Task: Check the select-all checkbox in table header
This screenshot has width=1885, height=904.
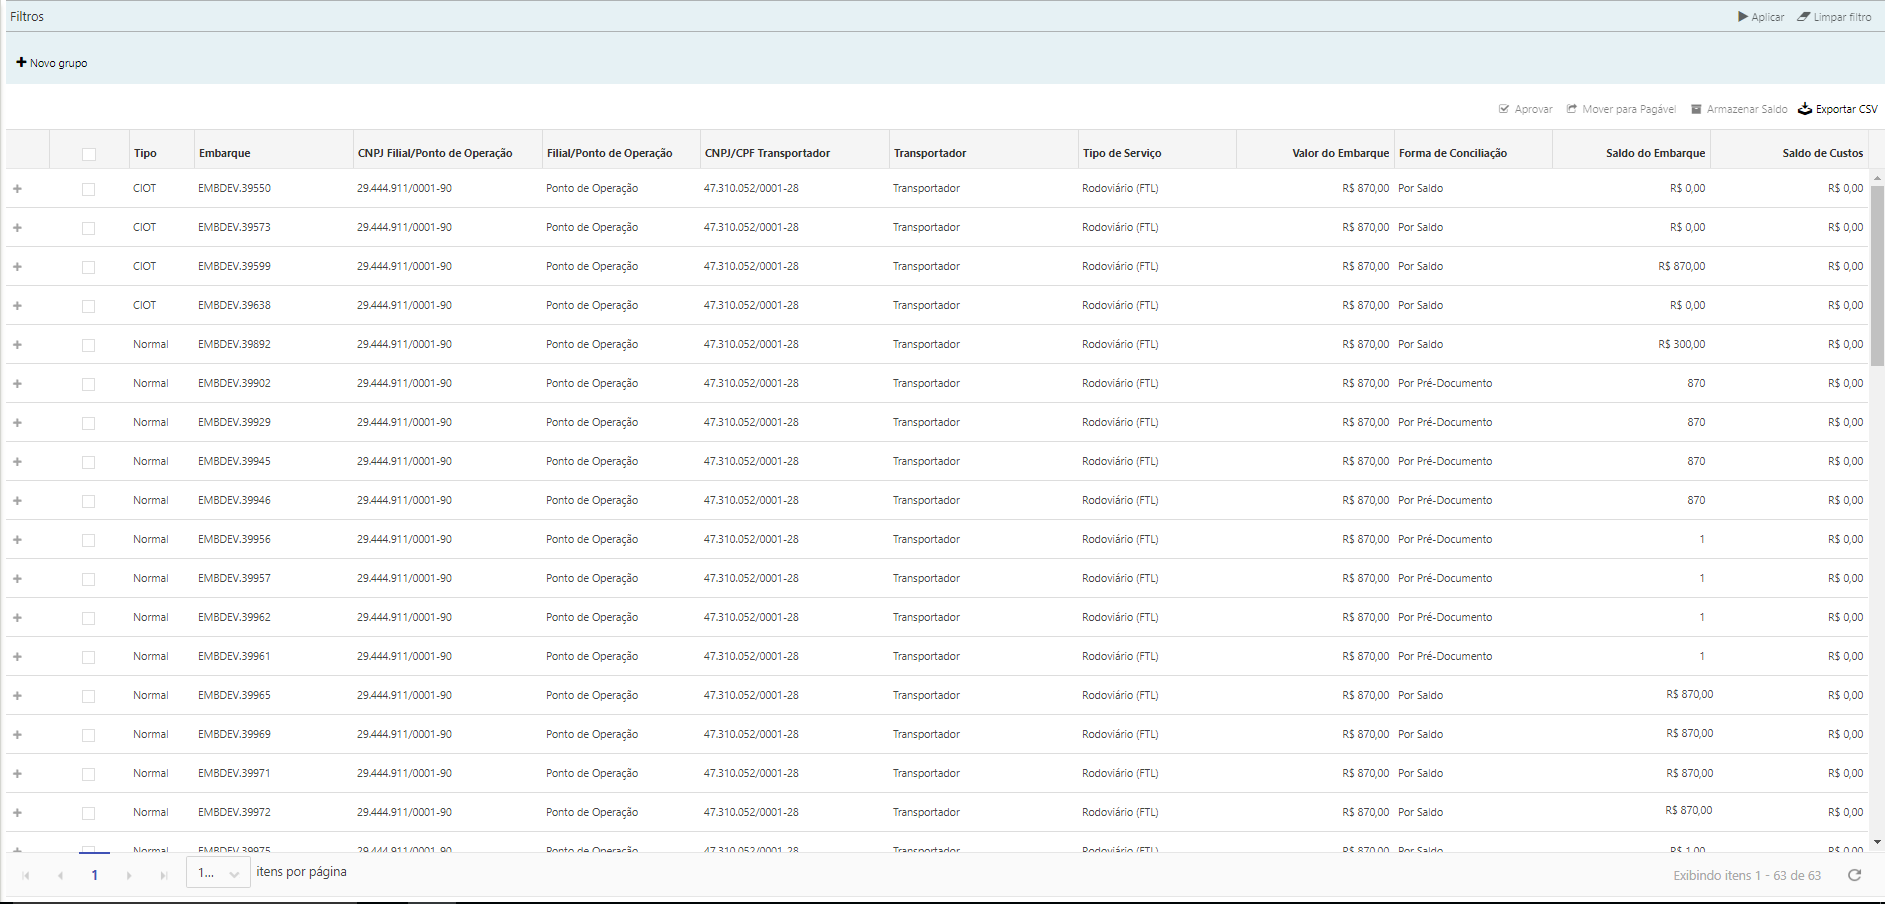Action: tap(89, 154)
